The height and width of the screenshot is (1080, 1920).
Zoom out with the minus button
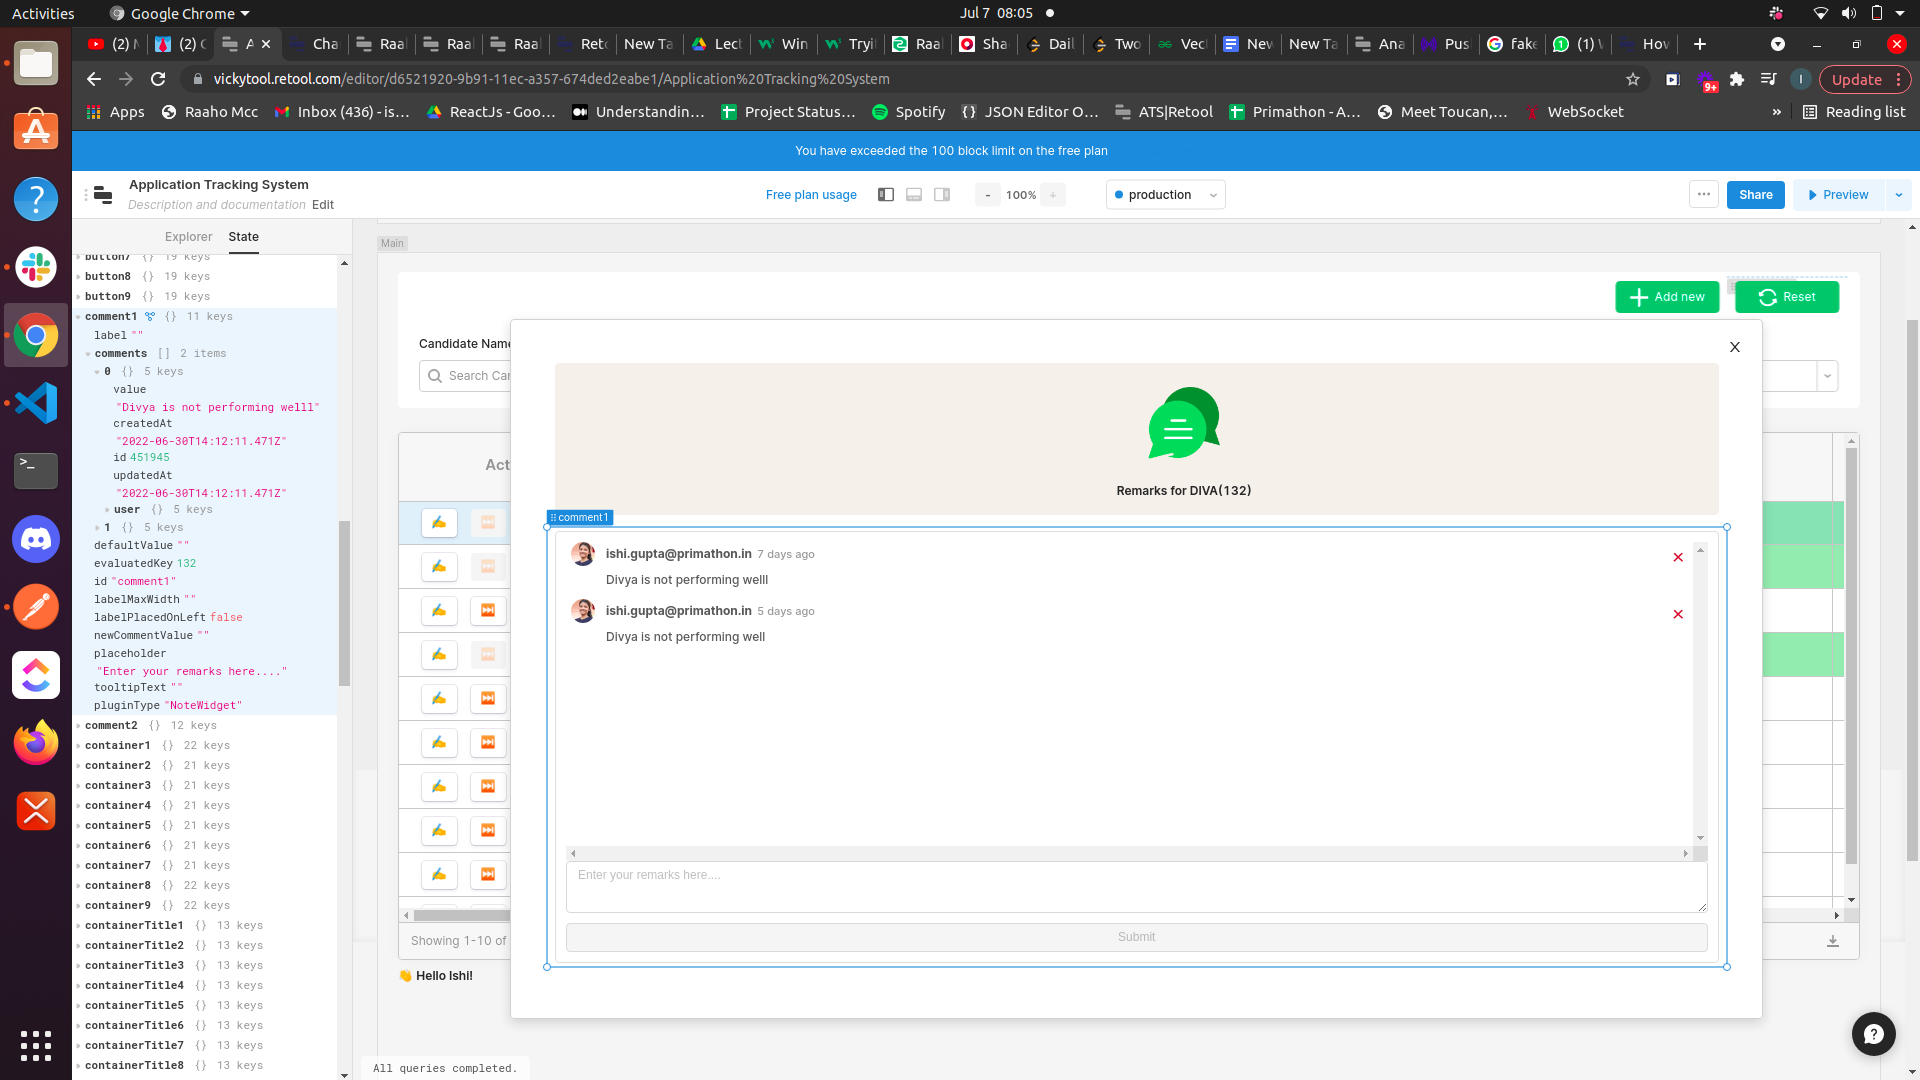coord(988,195)
